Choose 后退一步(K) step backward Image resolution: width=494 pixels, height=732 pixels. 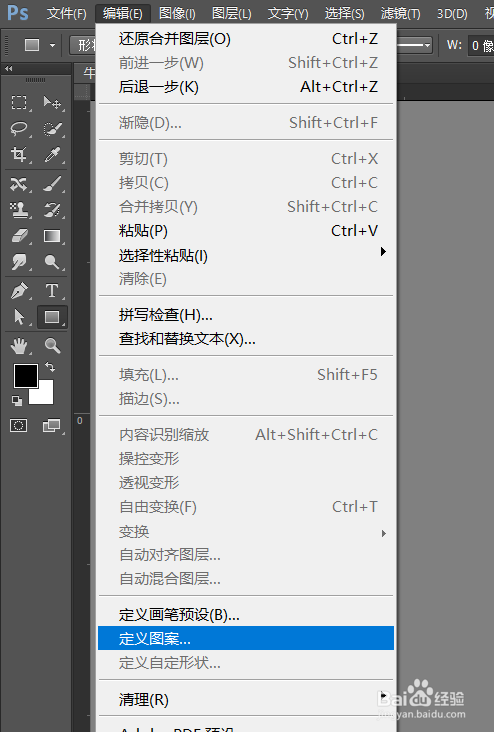[246, 87]
